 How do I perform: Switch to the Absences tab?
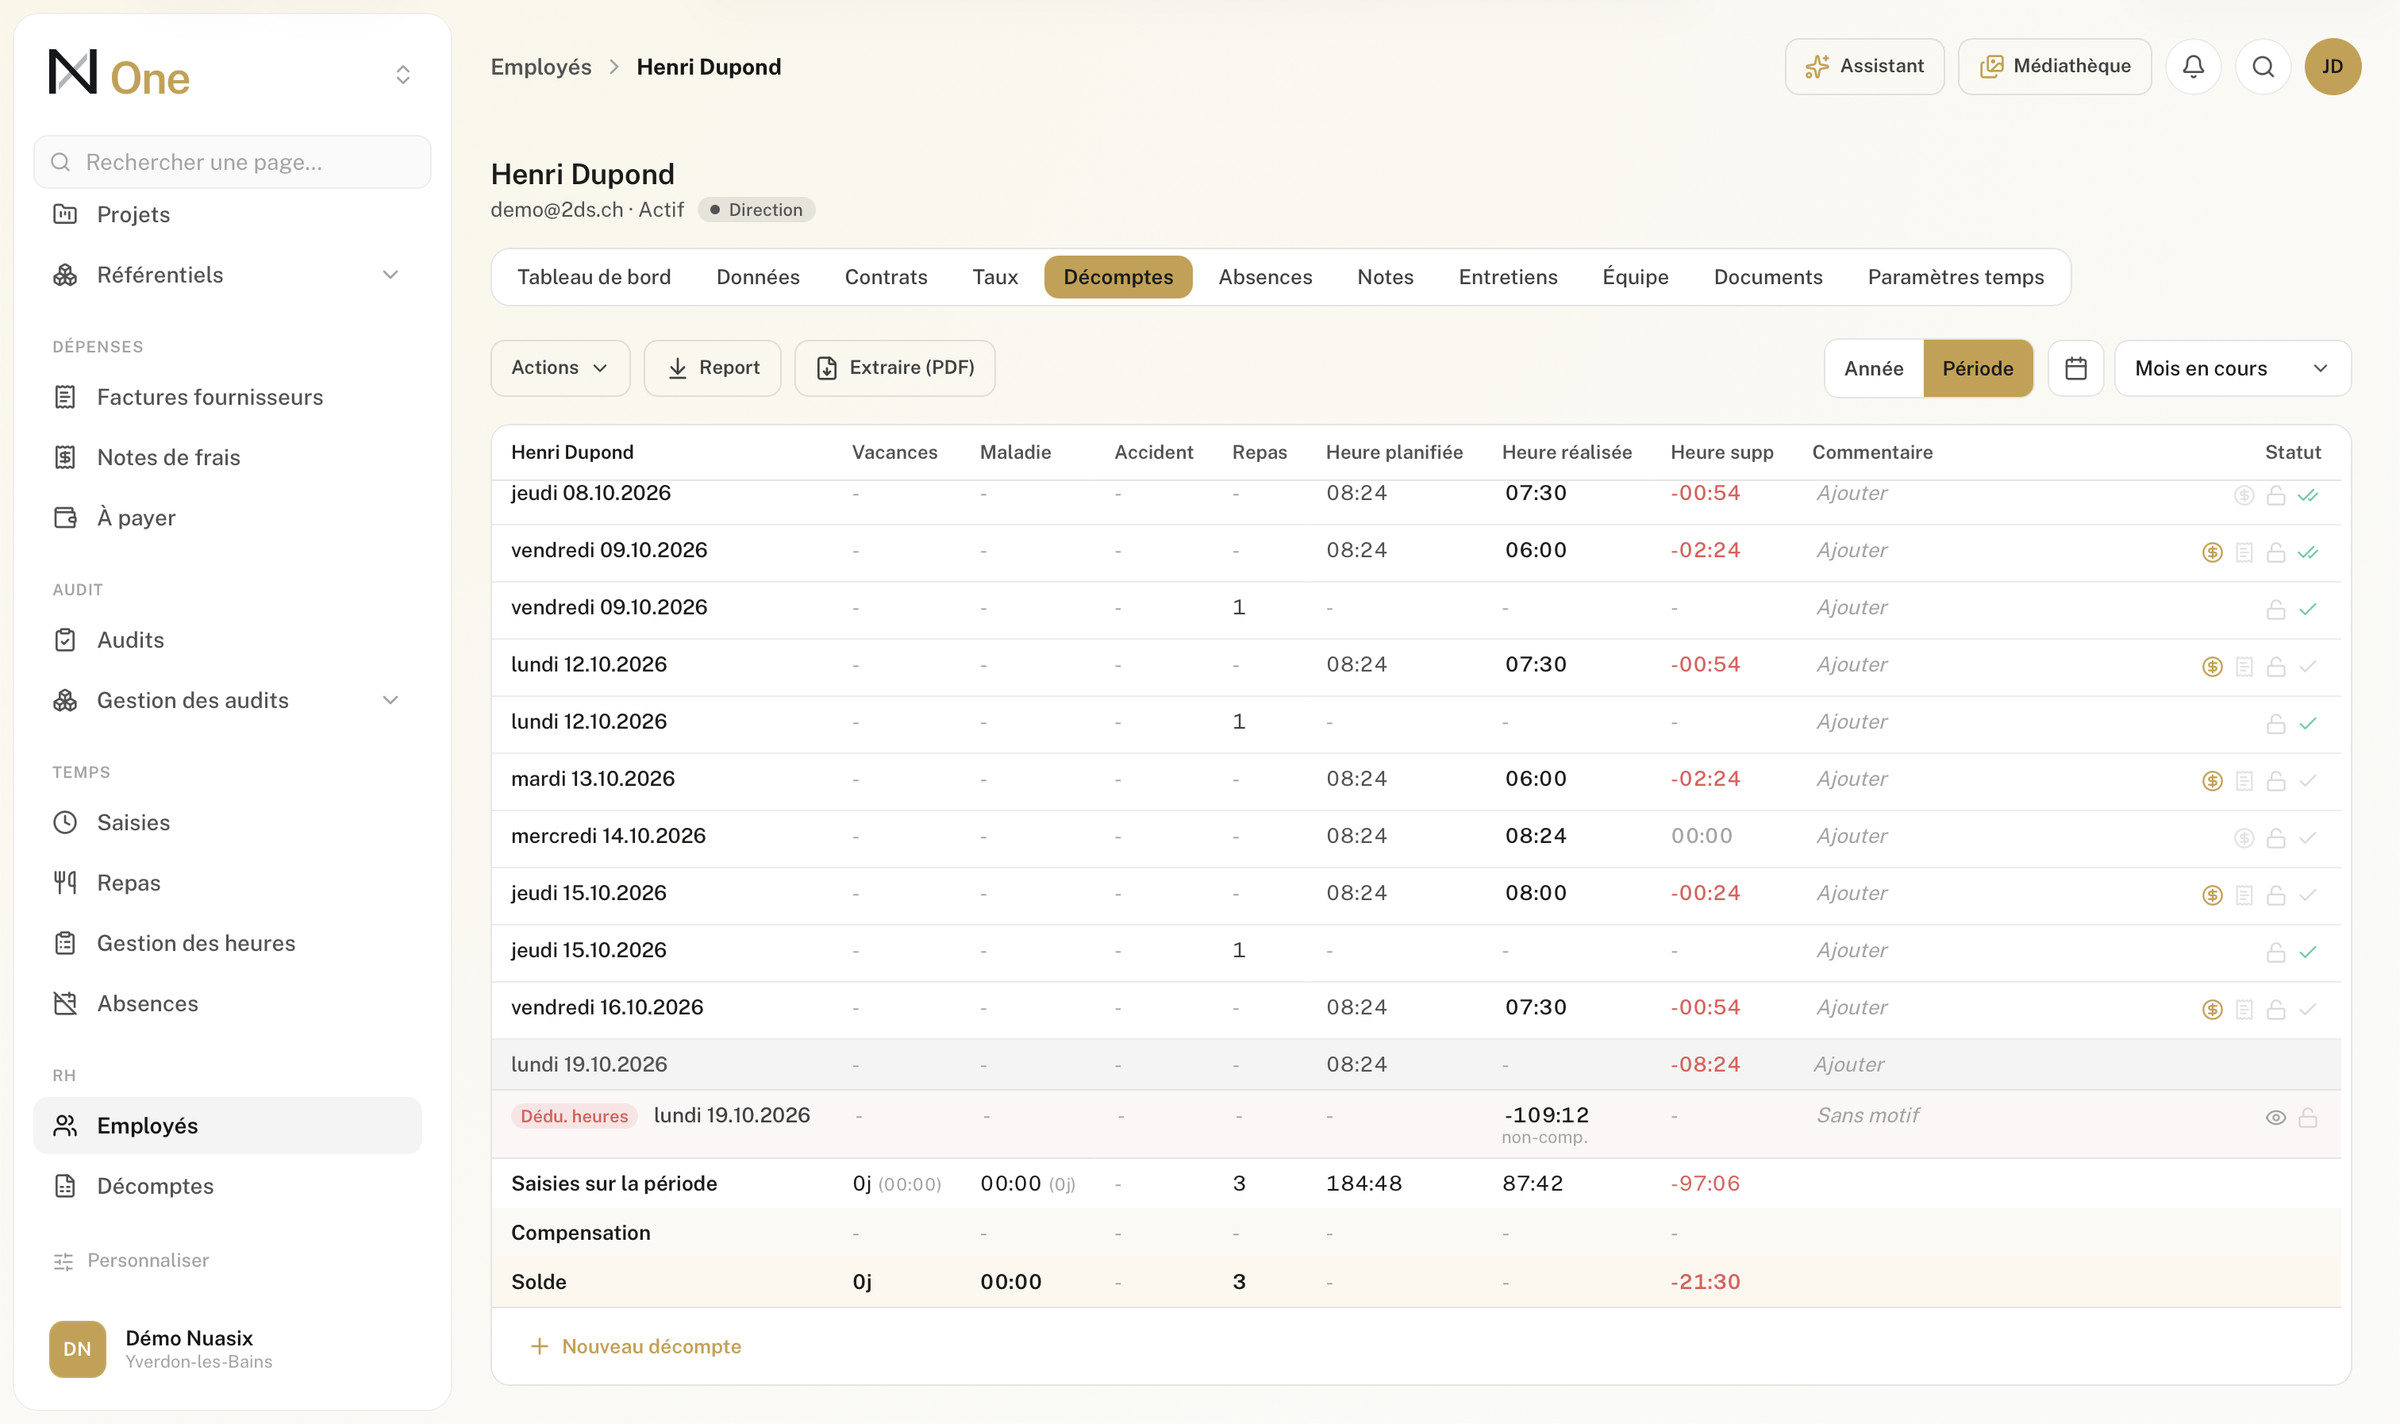click(1265, 277)
